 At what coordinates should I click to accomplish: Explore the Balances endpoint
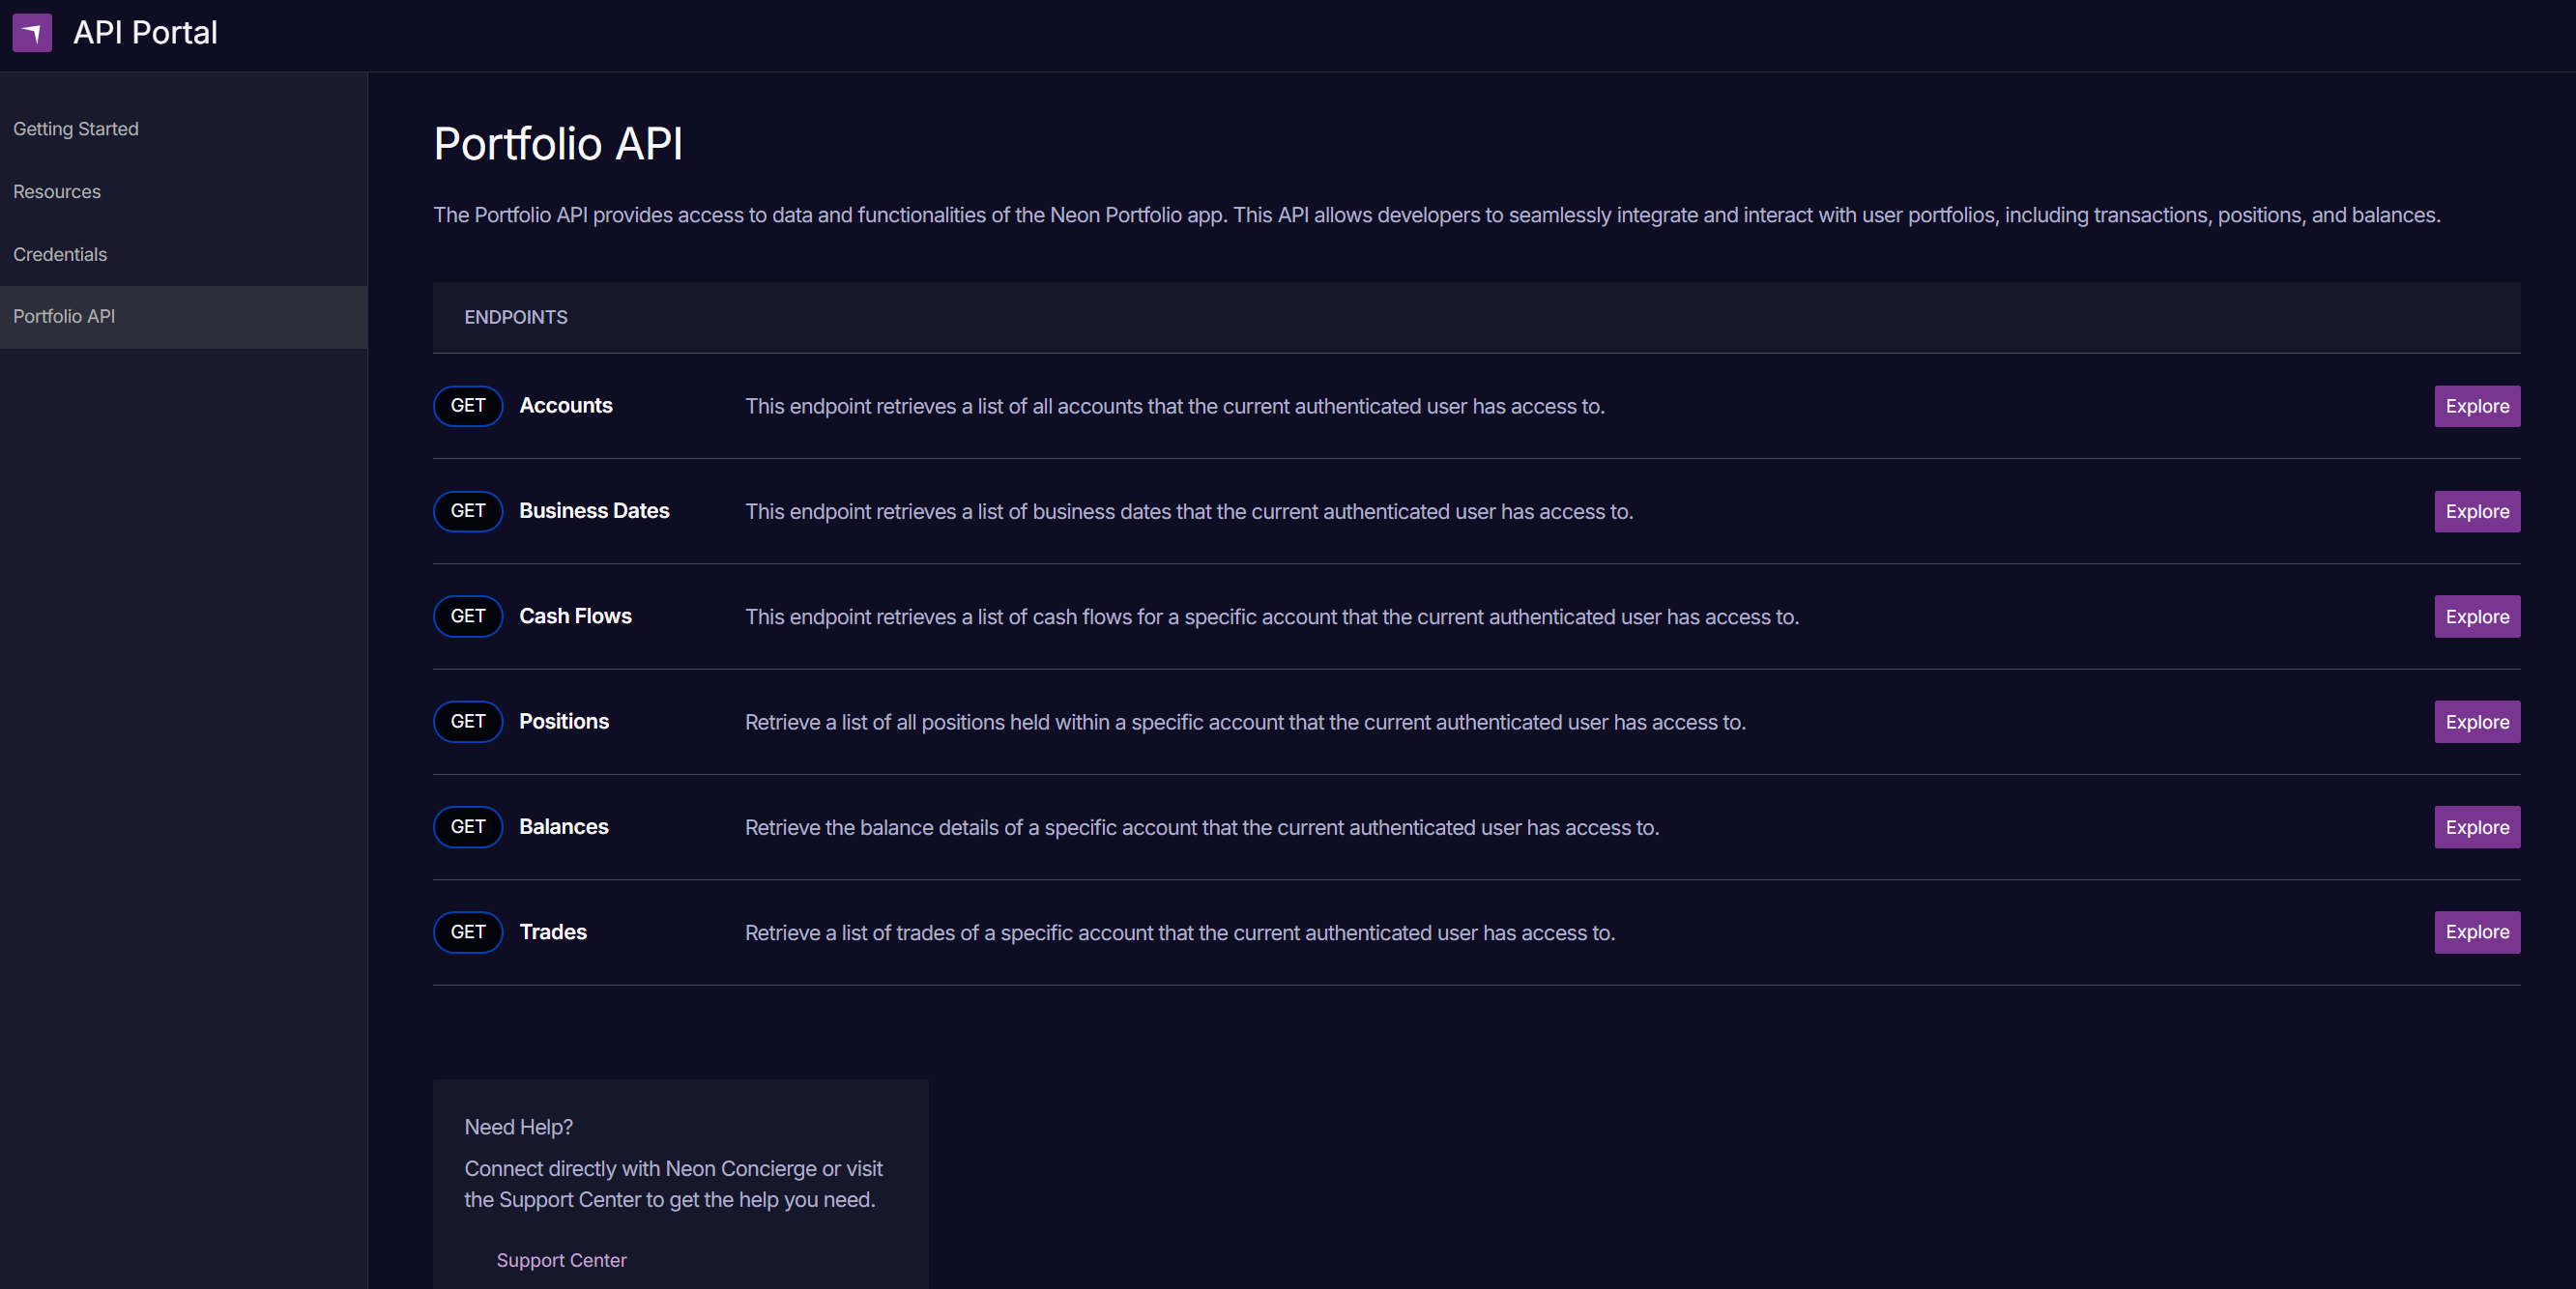tap(2476, 827)
